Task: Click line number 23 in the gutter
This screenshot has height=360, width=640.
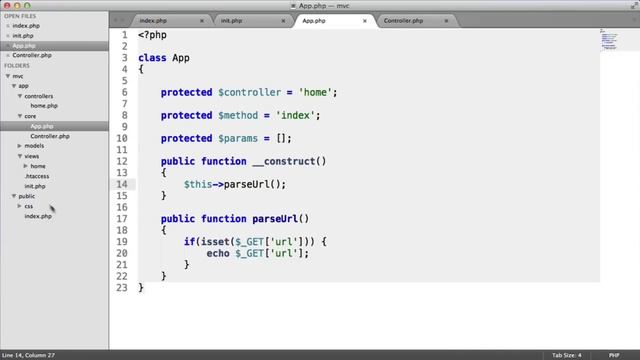Action: tap(122, 288)
